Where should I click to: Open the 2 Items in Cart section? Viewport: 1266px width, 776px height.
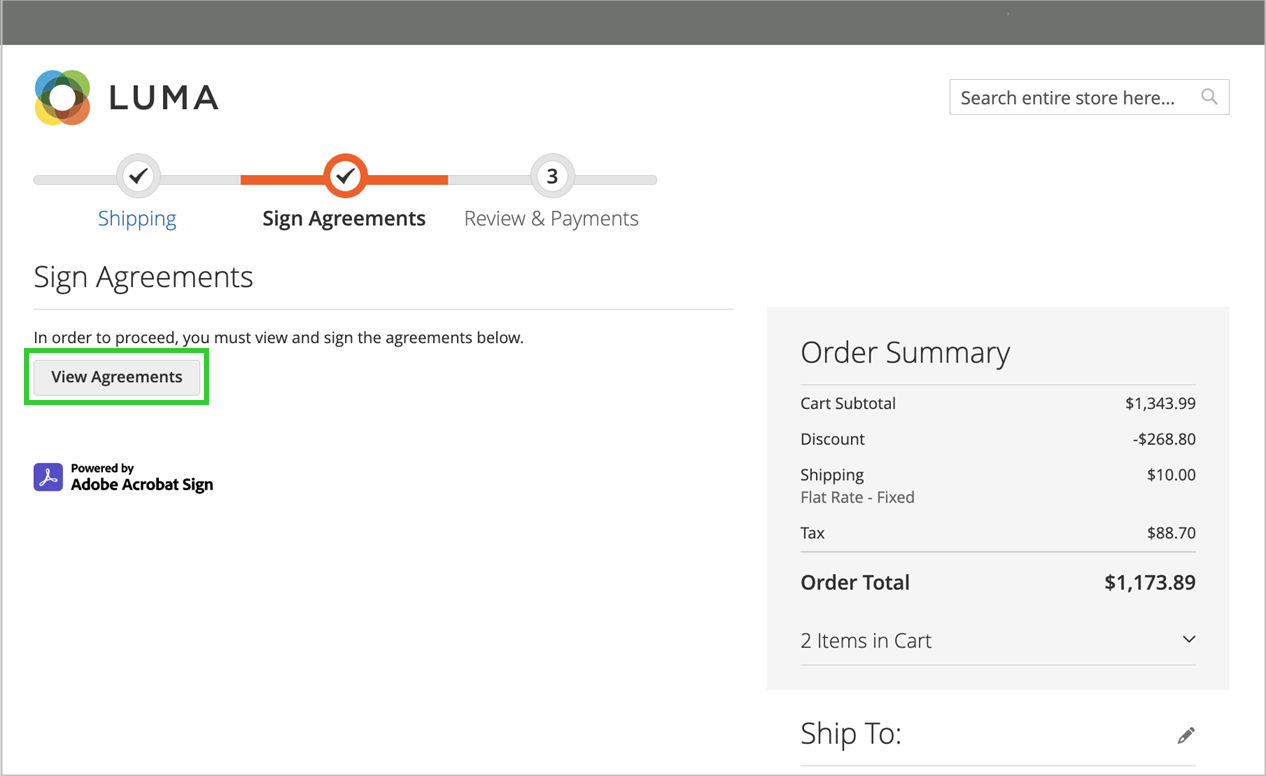click(x=866, y=641)
